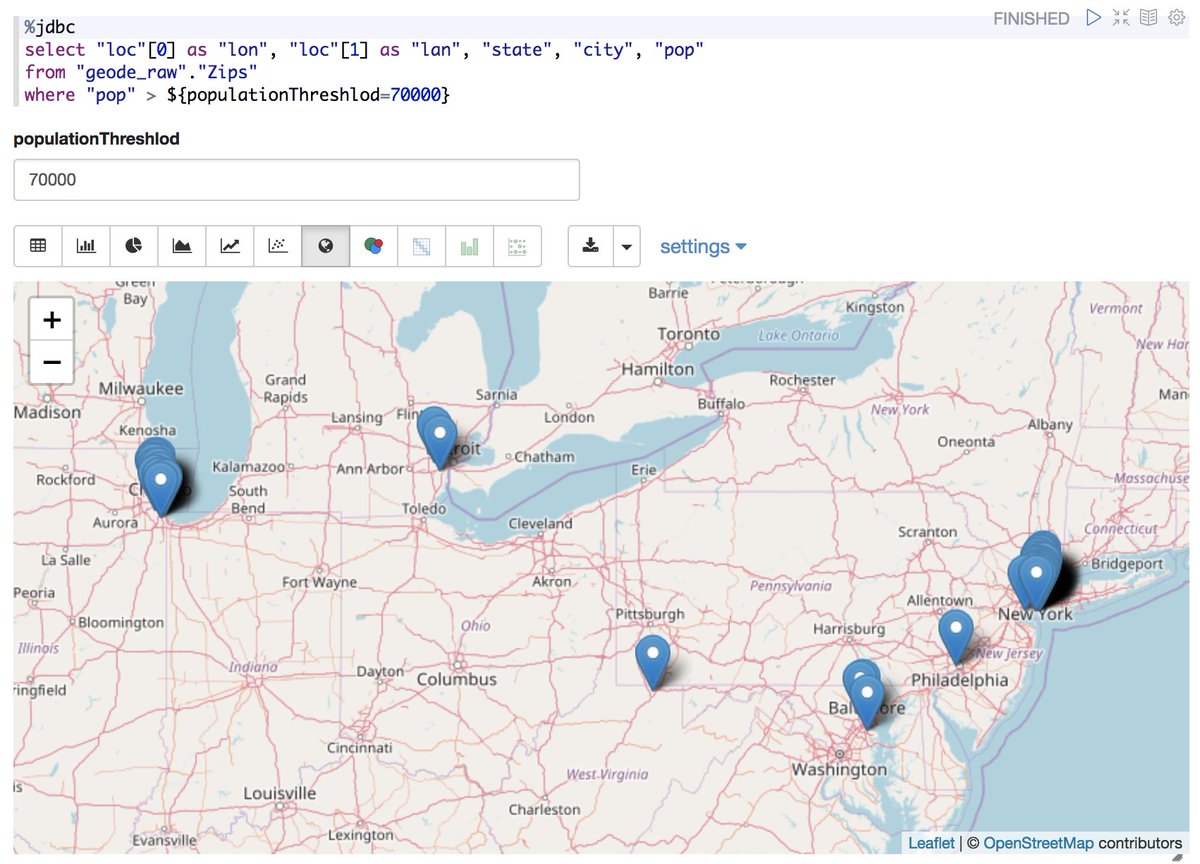This screenshot has width=1200, height=864.
Task: Open the Leaflet attribution link
Action: 931,843
